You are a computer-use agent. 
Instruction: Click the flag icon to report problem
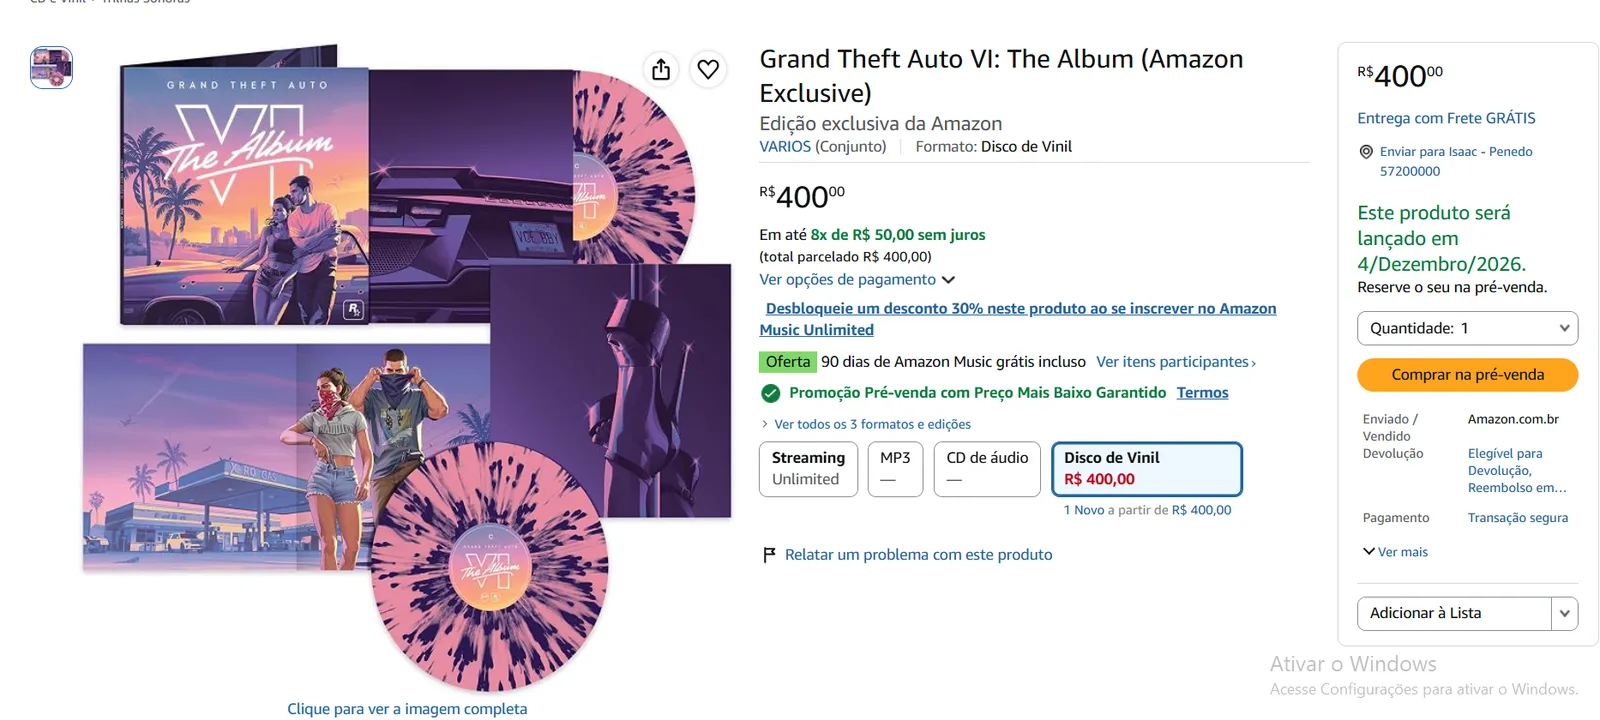(769, 555)
